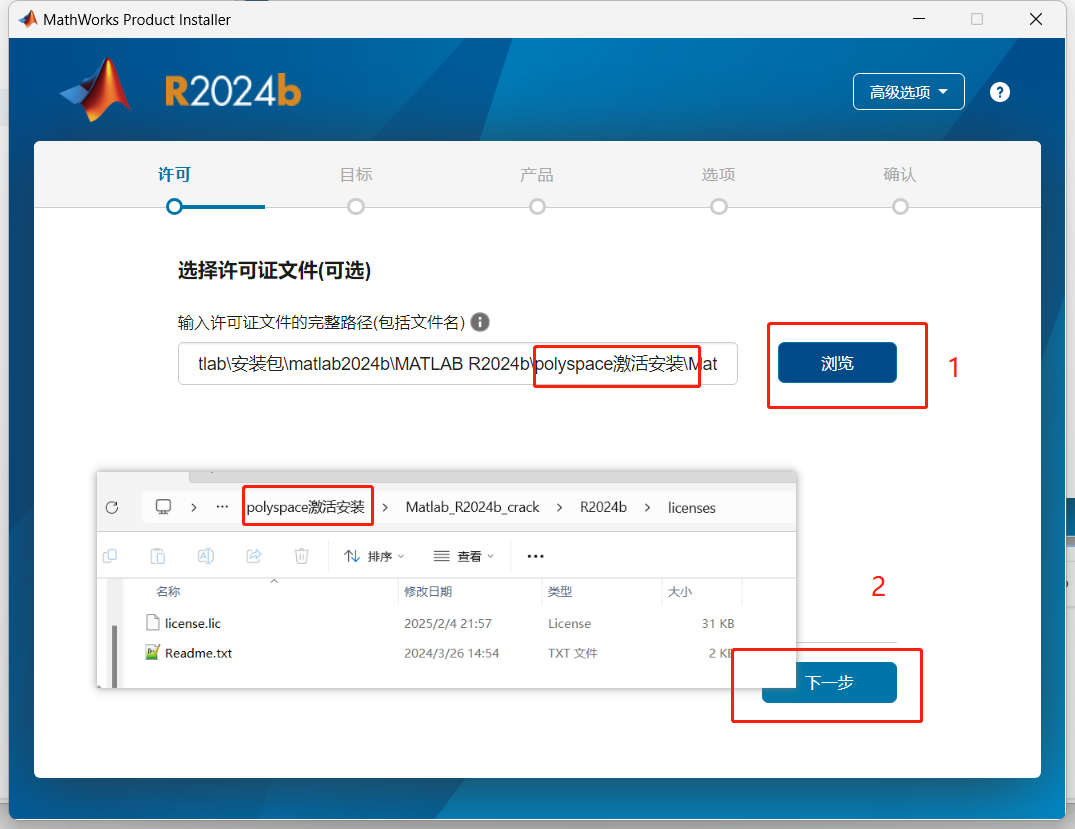The height and width of the screenshot is (829, 1075).
Task: Click the 大小 column header
Action: (680, 591)
